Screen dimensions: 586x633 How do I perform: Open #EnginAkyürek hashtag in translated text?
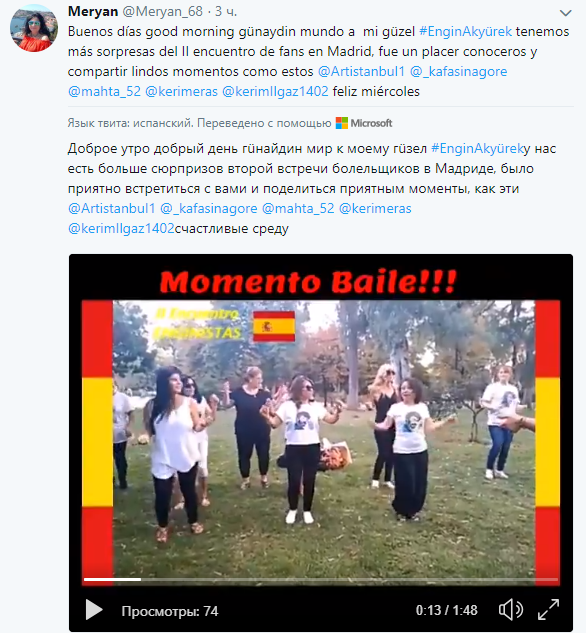click(477, 149)
